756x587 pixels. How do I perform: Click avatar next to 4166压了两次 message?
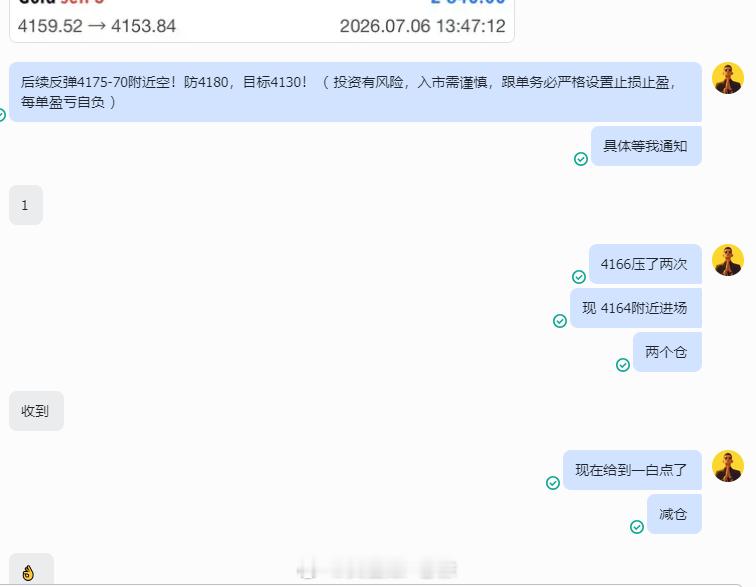[728, 260]
